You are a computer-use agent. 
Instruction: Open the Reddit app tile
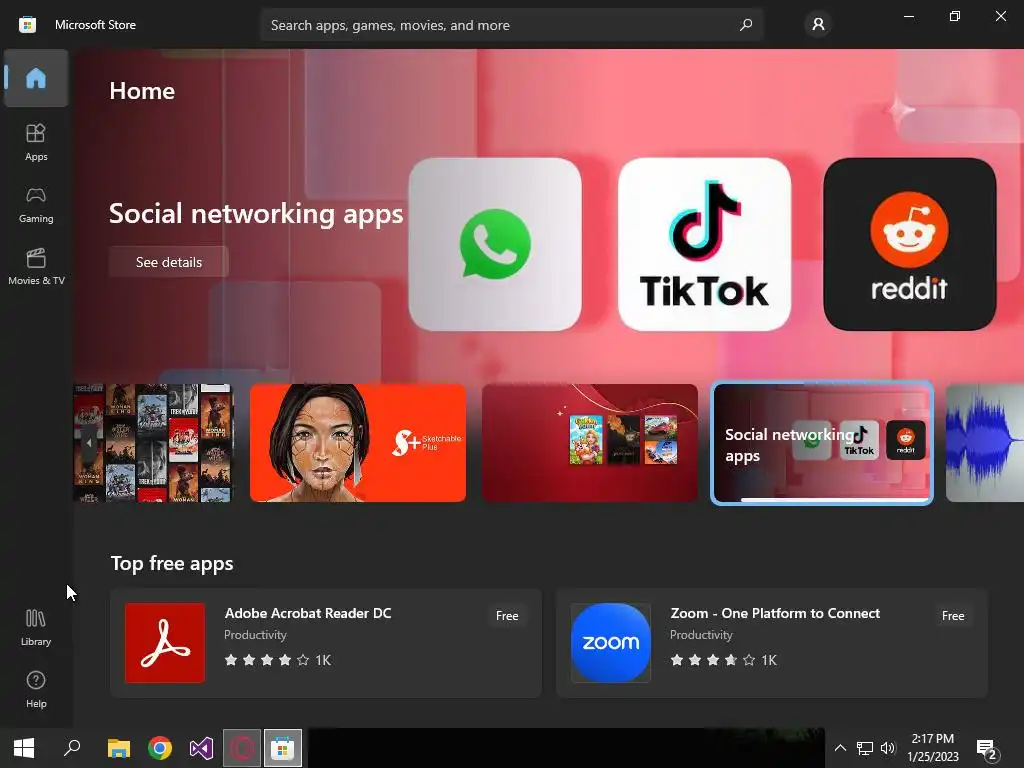(910, 244)
